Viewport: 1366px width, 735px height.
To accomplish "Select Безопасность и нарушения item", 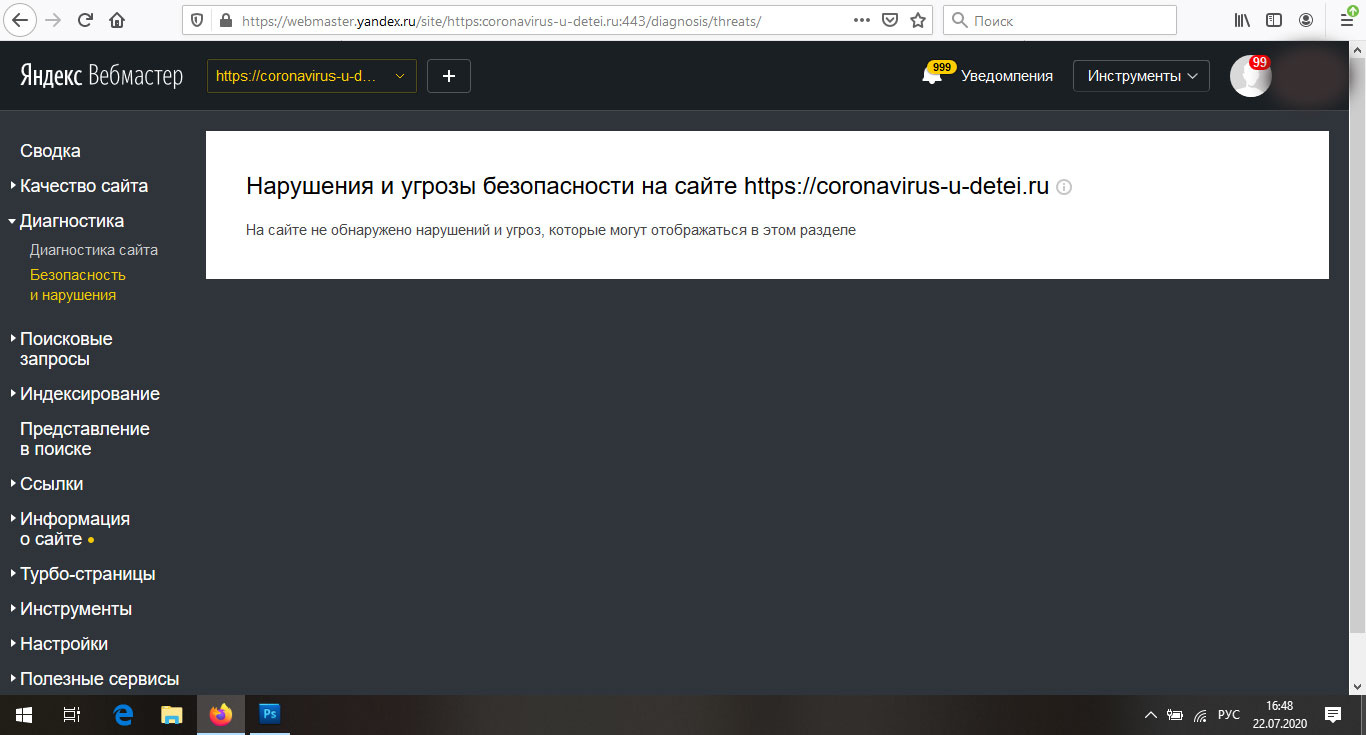I will 78,285.
